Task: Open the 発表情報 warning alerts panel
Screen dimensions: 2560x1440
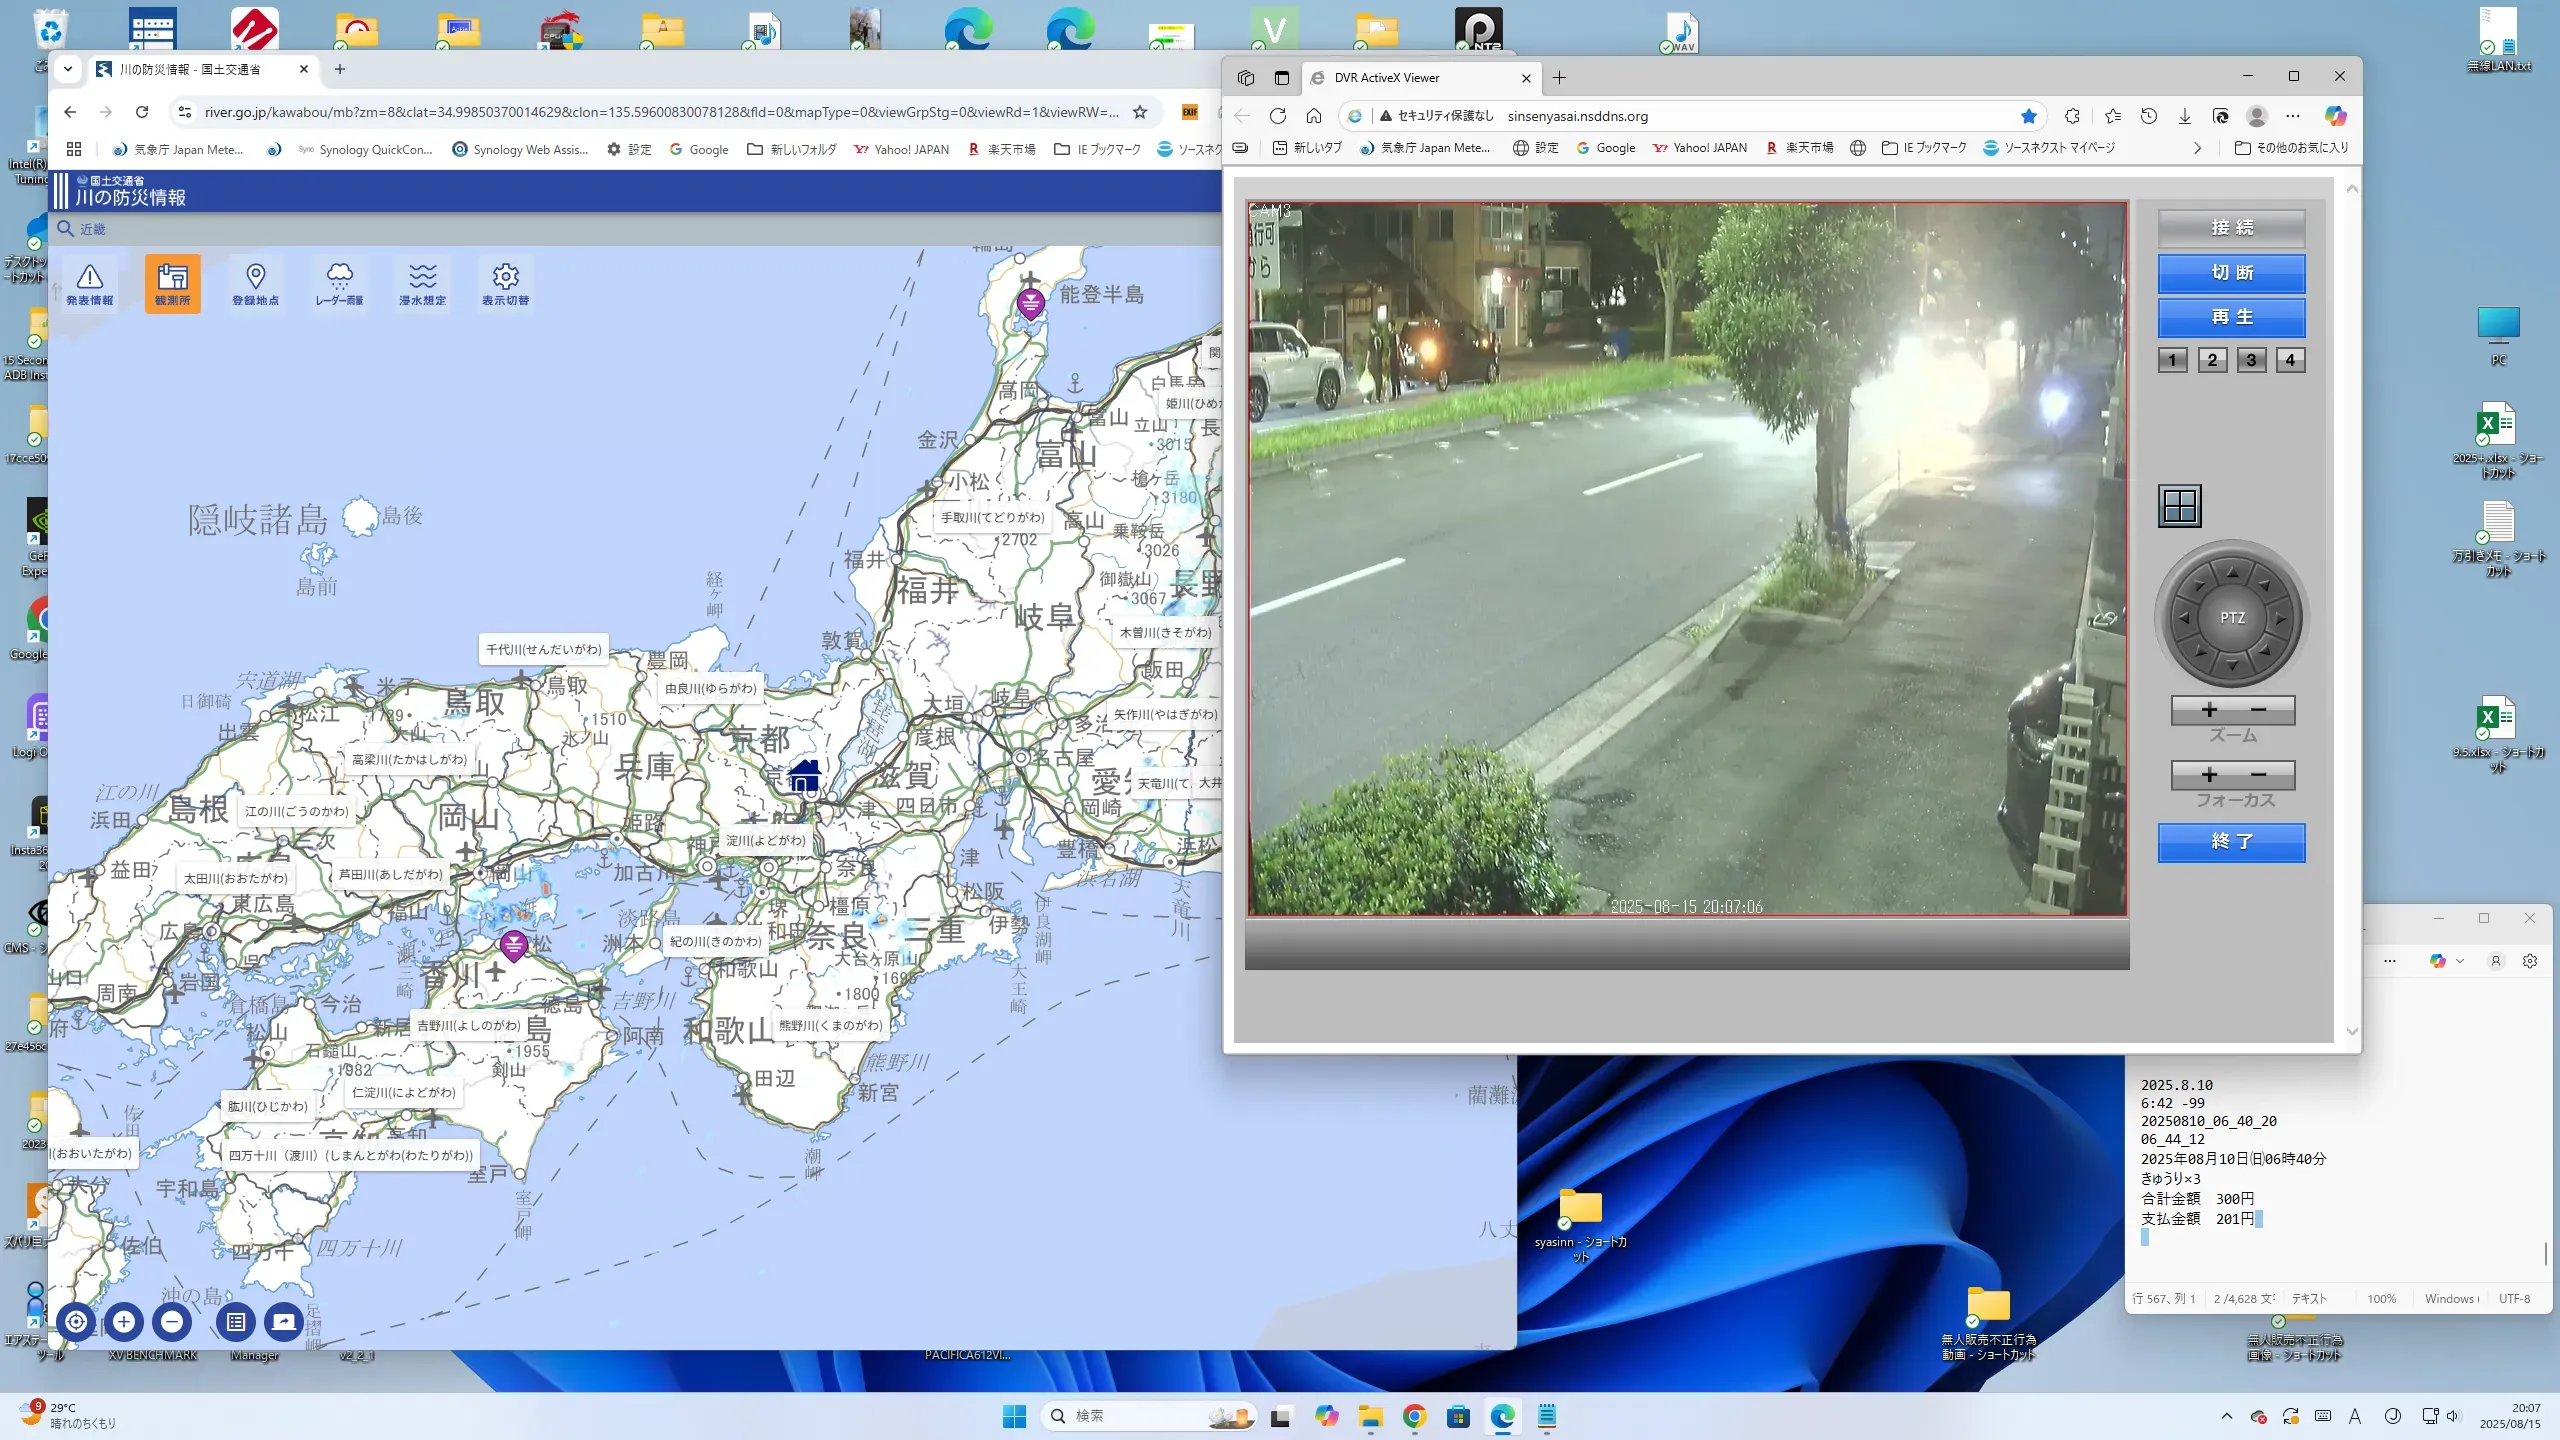Action: 90,284
